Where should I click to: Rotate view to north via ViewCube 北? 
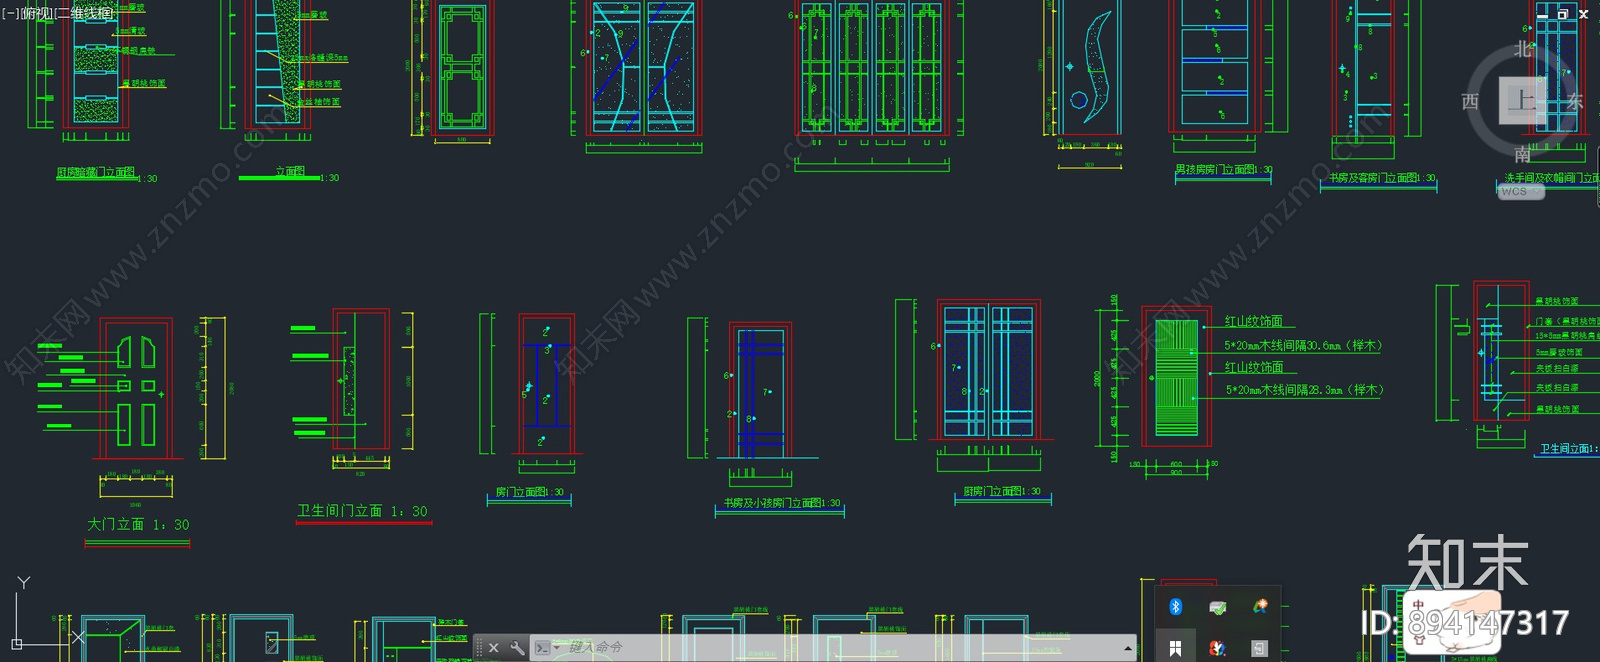click(1522, 49)
